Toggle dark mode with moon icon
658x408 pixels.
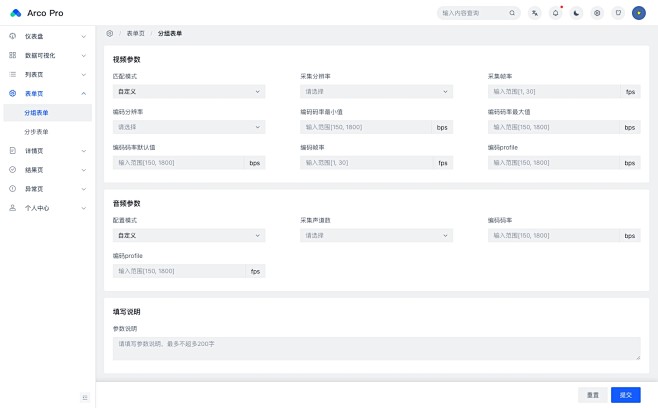click(x=576, y=13)
